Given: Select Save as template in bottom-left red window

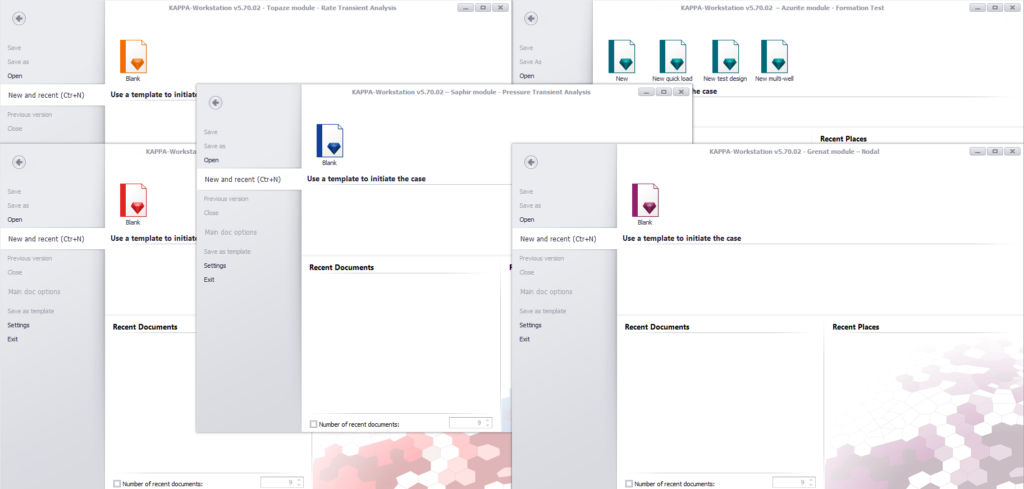Looking at the screenshot, I should pyautogui.click(x=31, y=311).
